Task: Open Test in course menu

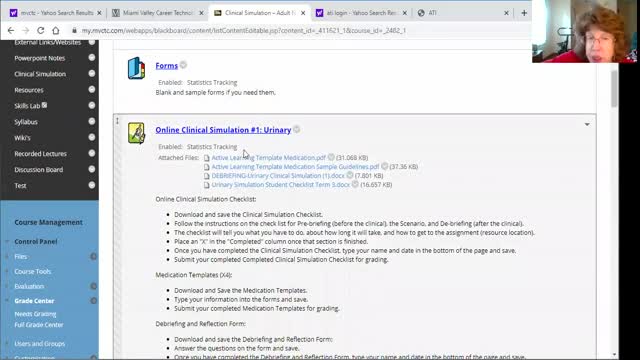Action: [x=20, y=186]
